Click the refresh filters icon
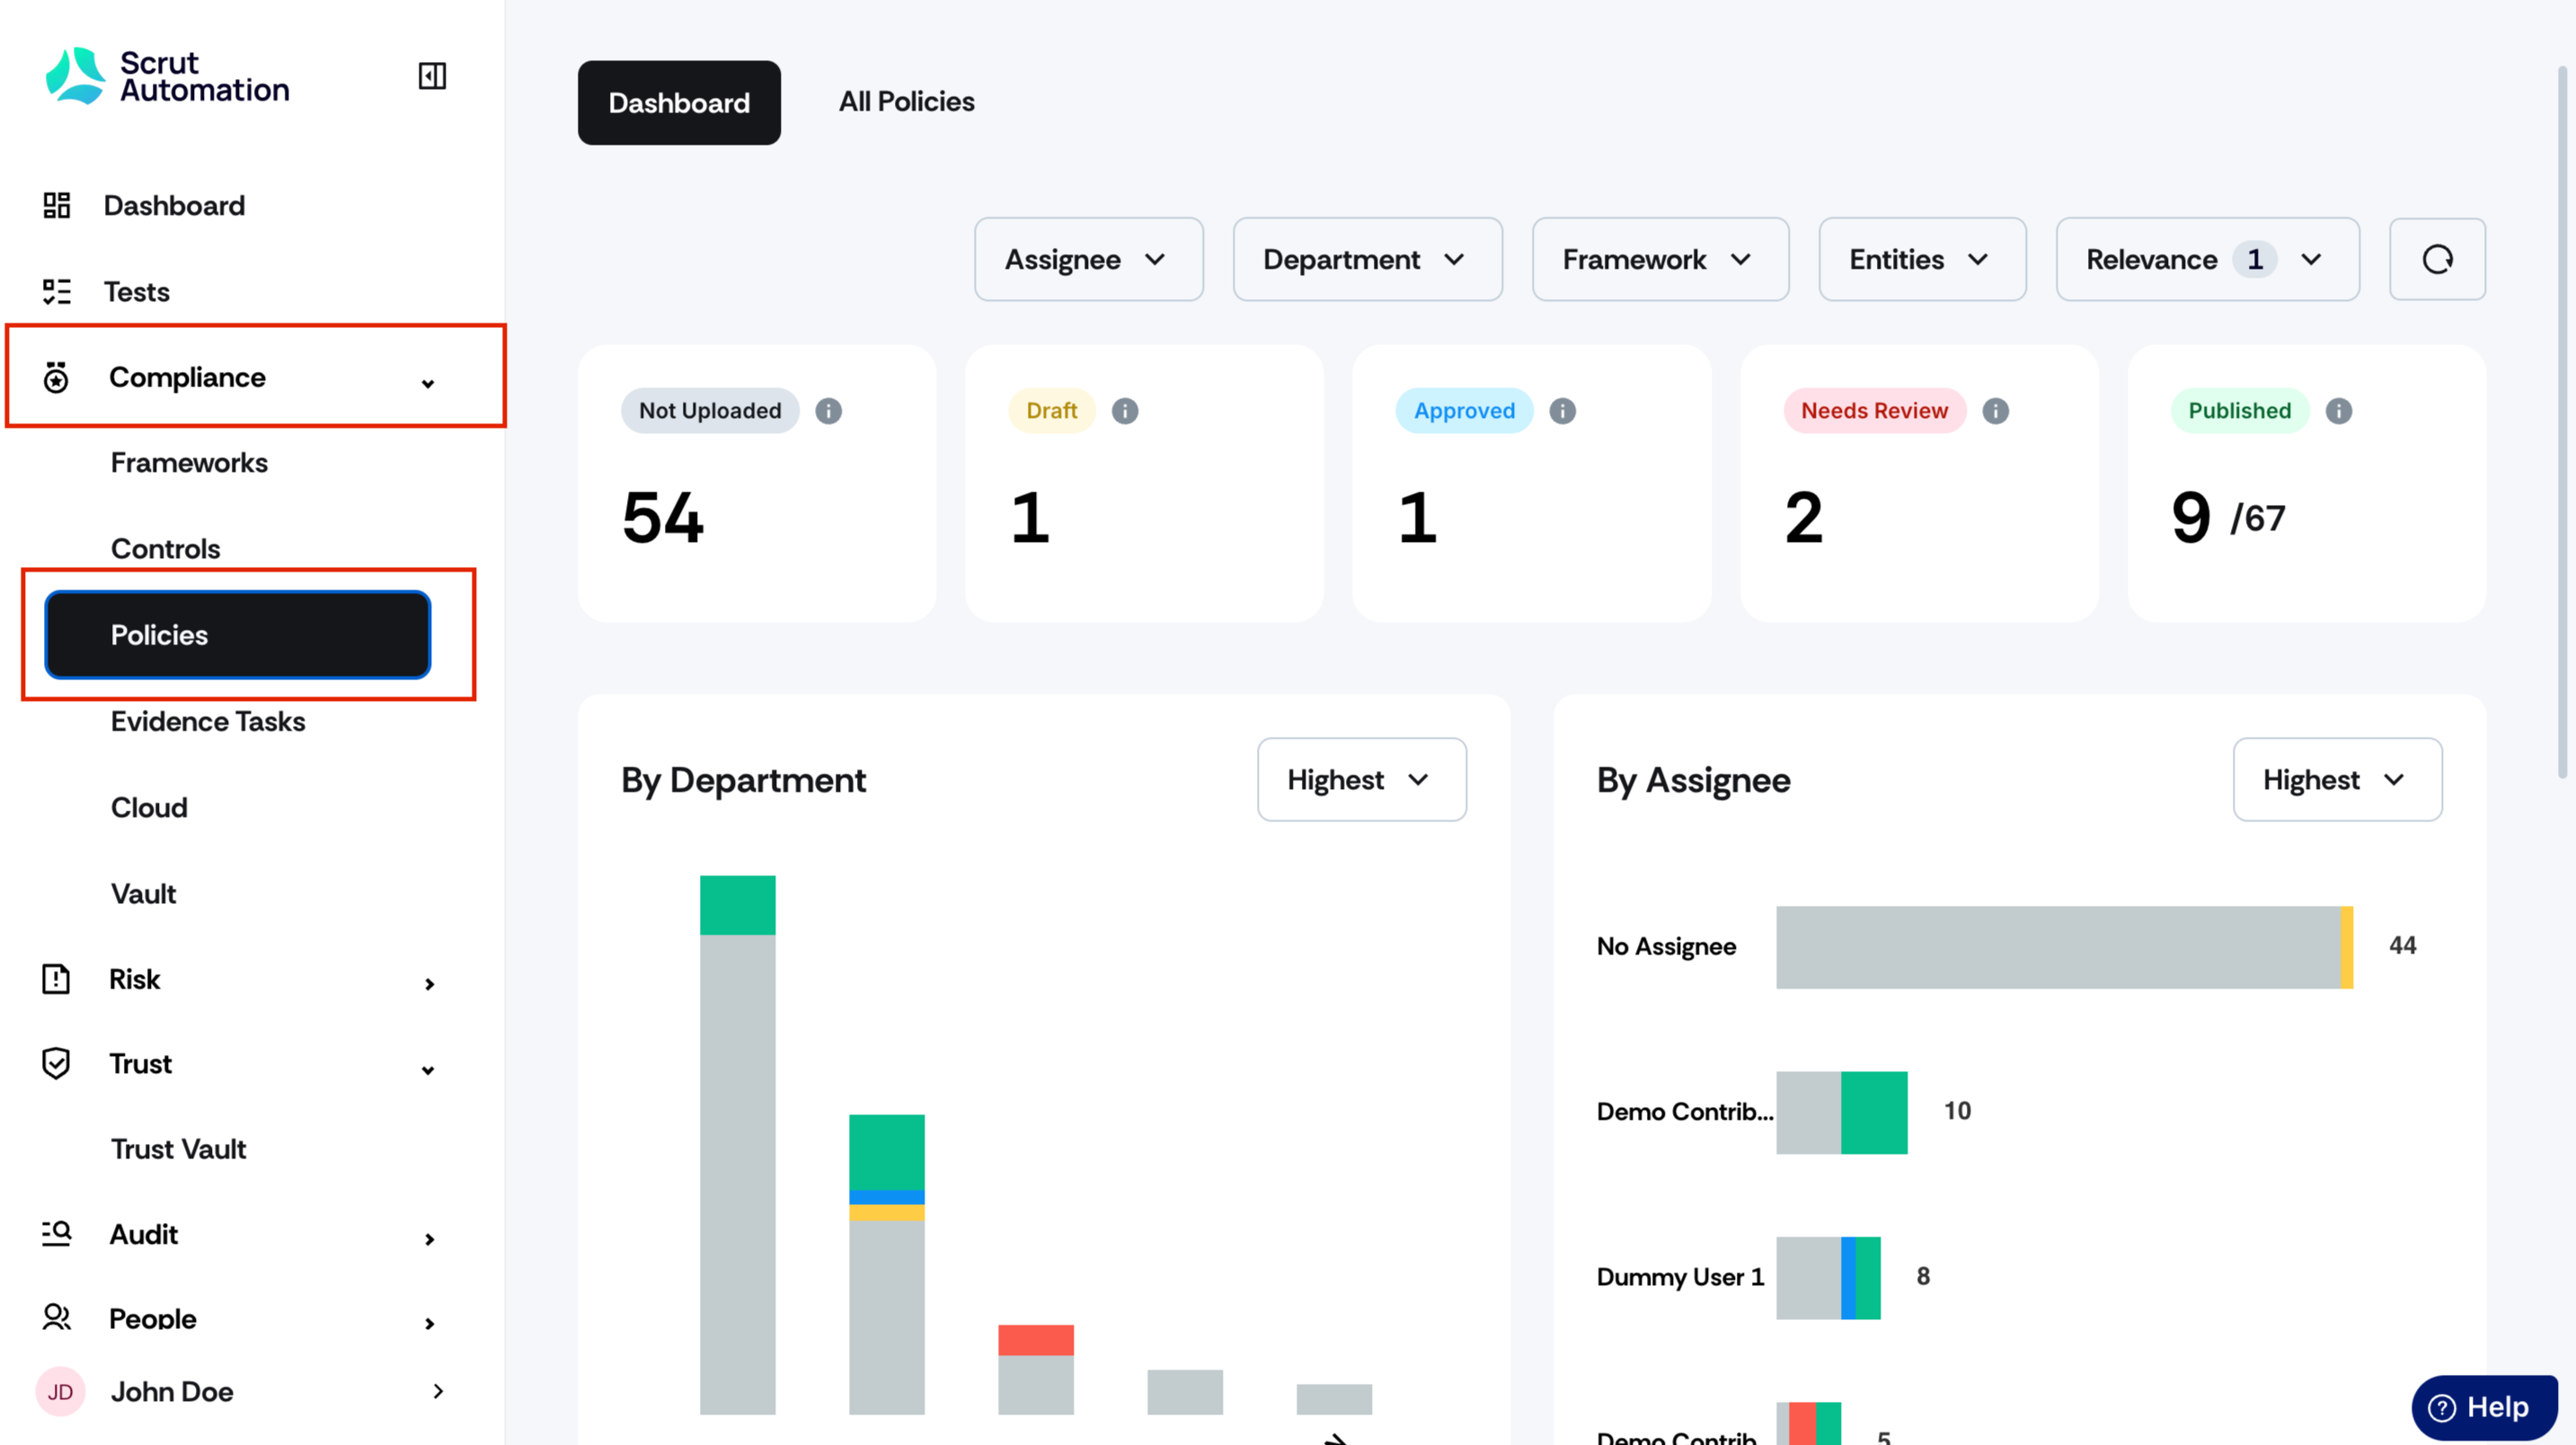This screenshot has width=2576, height=1445. tap(2437, 259)
